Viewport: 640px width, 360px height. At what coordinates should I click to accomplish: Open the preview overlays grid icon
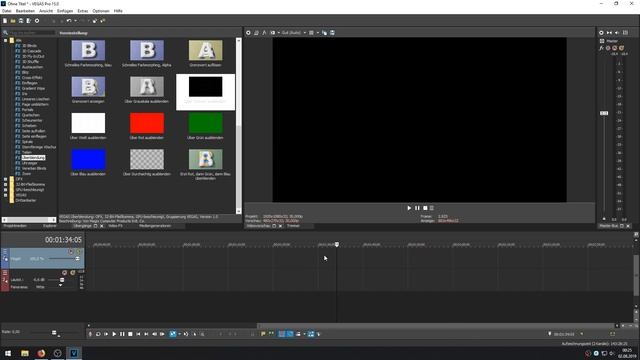(311, 33)
